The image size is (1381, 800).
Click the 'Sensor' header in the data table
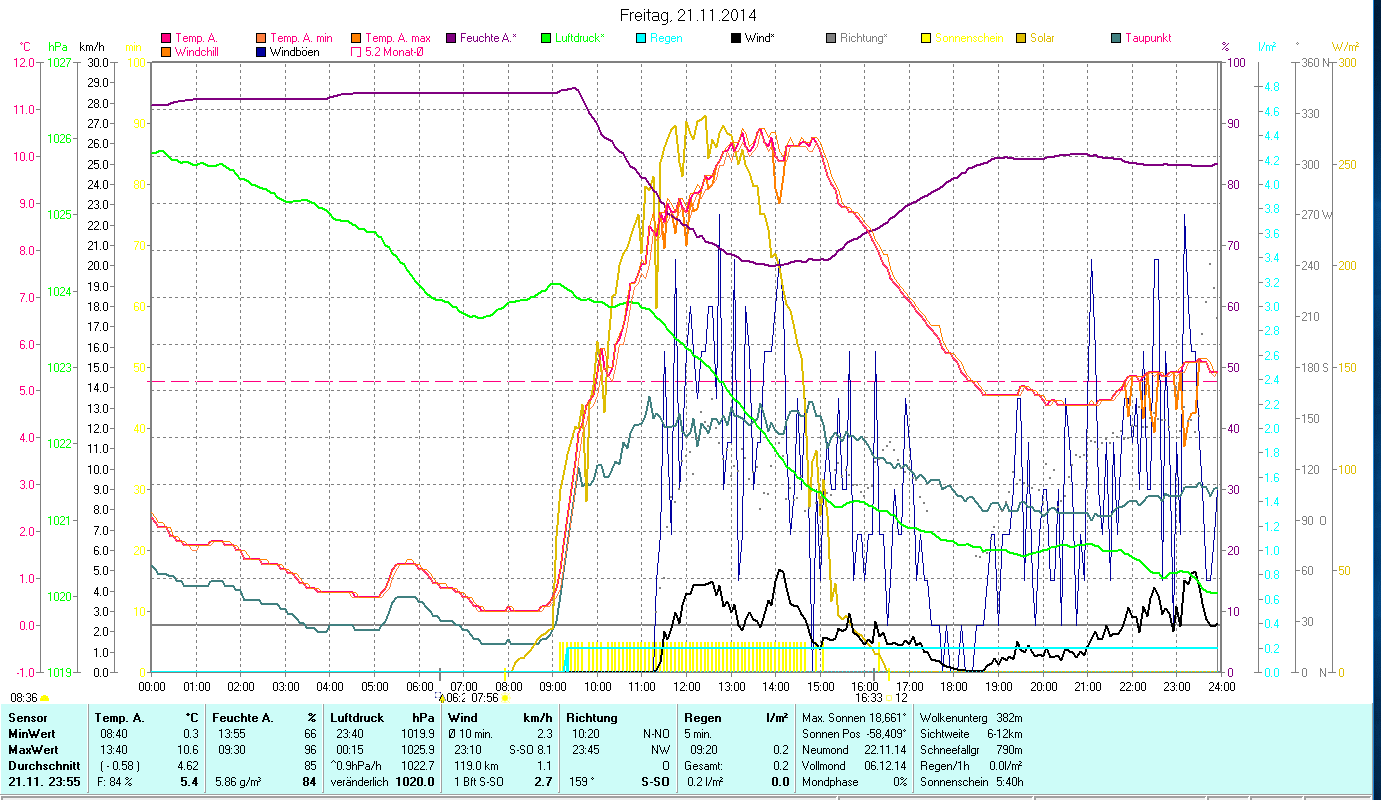coord(26,718)
